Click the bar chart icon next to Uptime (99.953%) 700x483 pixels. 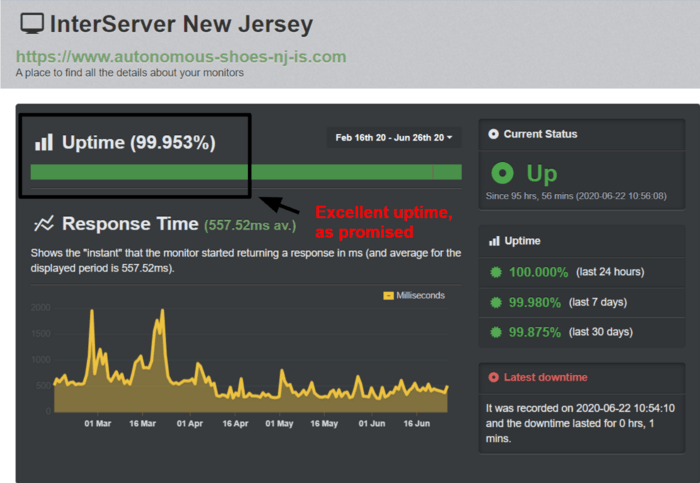[44, 142]
